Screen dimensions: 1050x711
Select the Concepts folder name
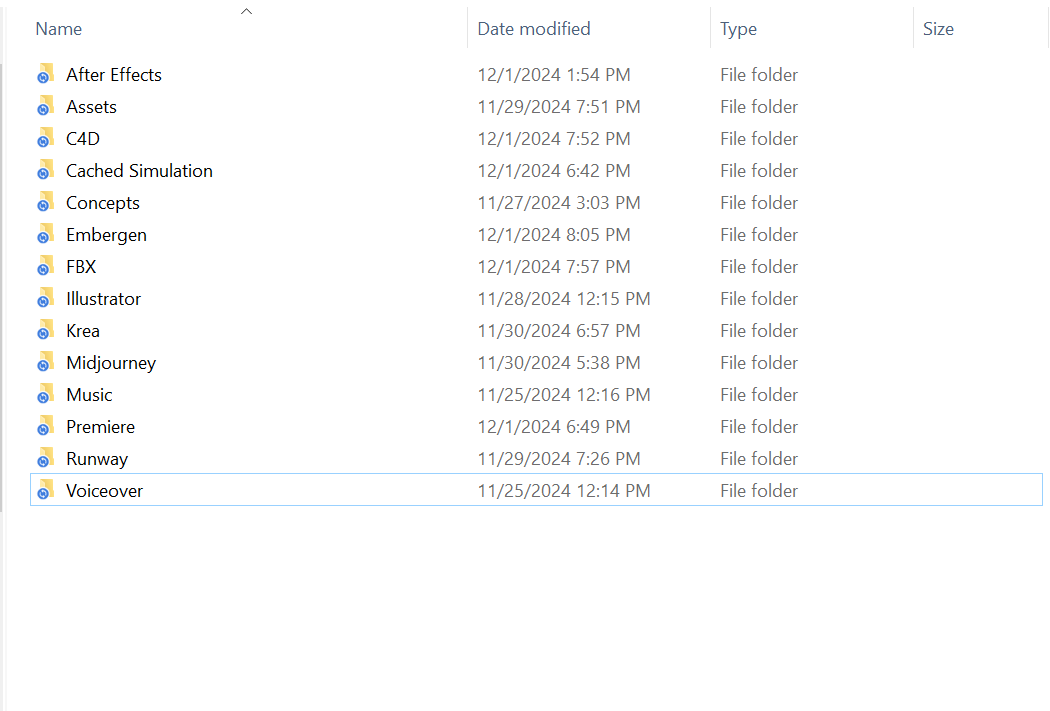click(102, 203)
